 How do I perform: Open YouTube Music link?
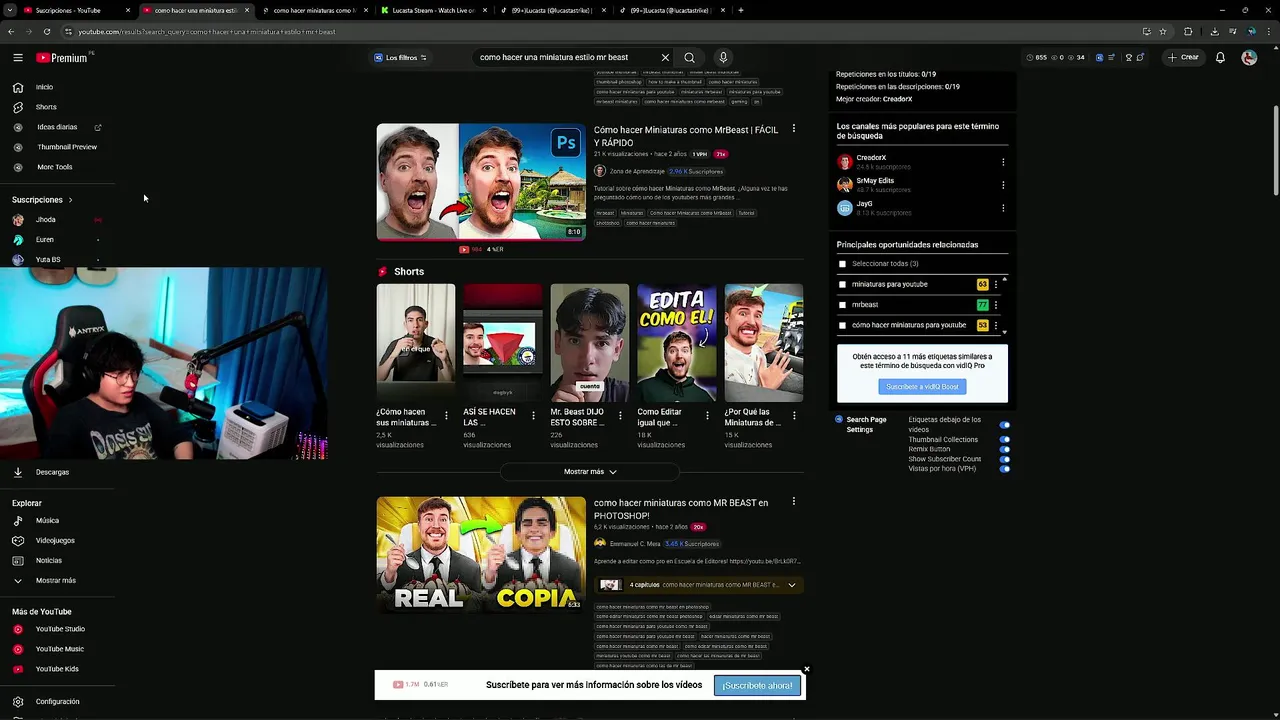tap(60, 649)
